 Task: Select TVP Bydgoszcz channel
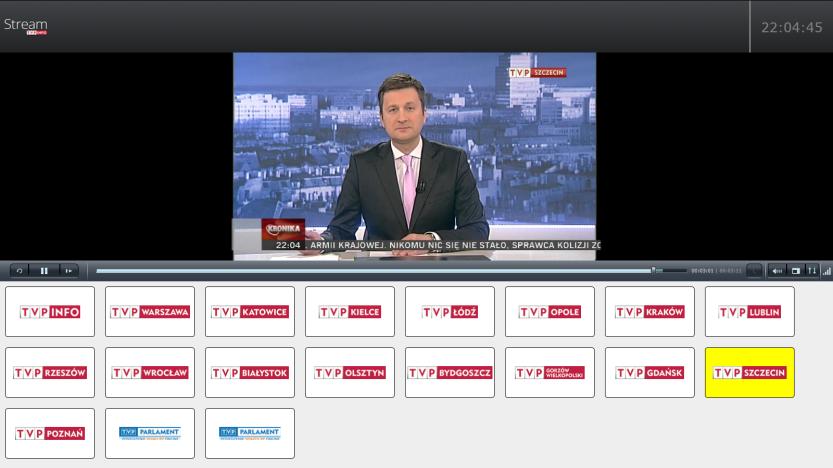450,372
